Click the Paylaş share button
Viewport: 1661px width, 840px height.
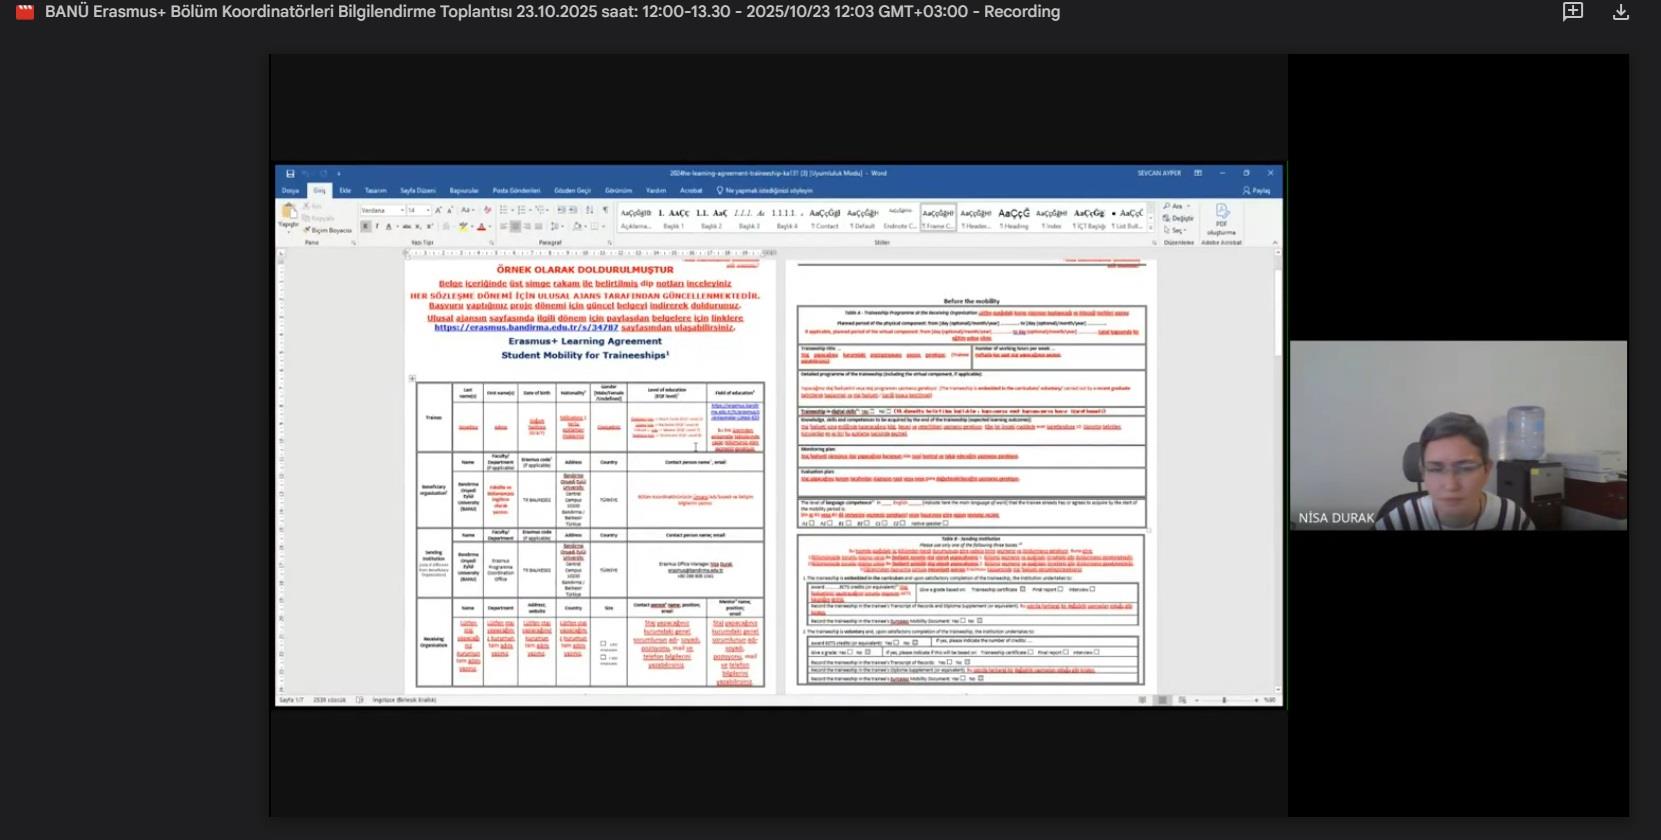[1256, 190]
